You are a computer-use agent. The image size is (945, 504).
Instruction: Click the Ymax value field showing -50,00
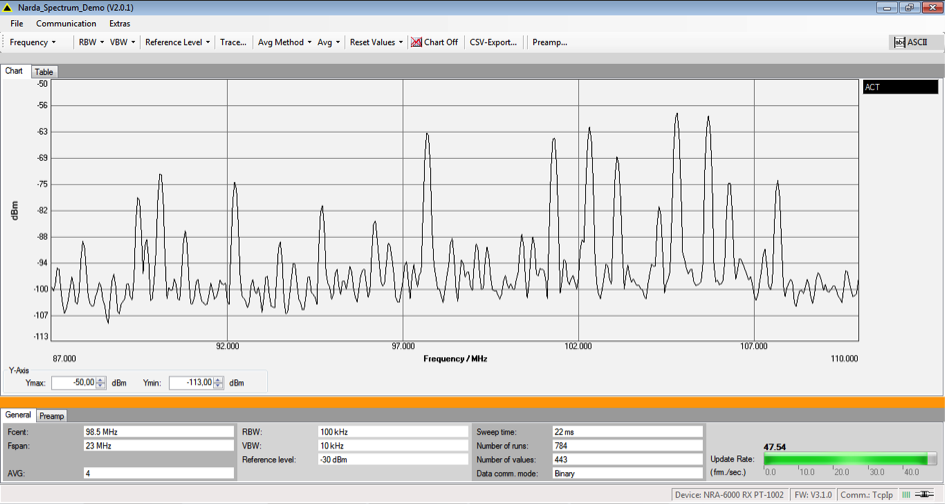[74, 383]
